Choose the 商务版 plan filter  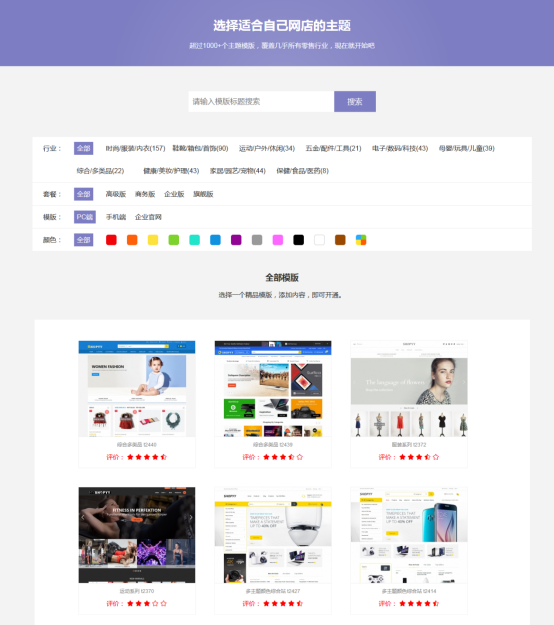145,194
